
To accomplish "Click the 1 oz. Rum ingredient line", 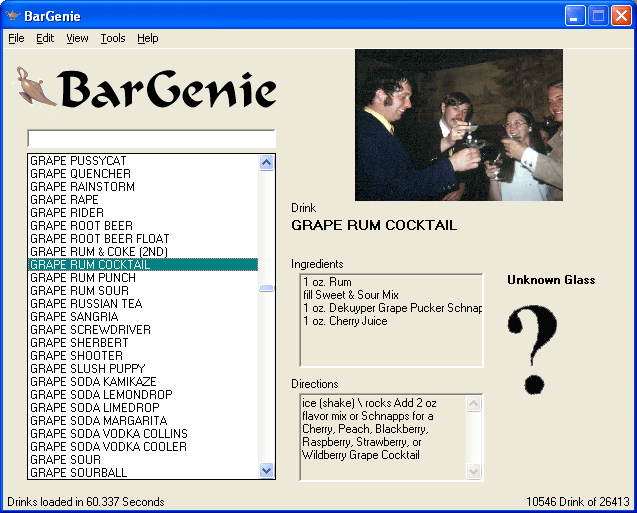I will pyautogui.click(x=327, y=282).
